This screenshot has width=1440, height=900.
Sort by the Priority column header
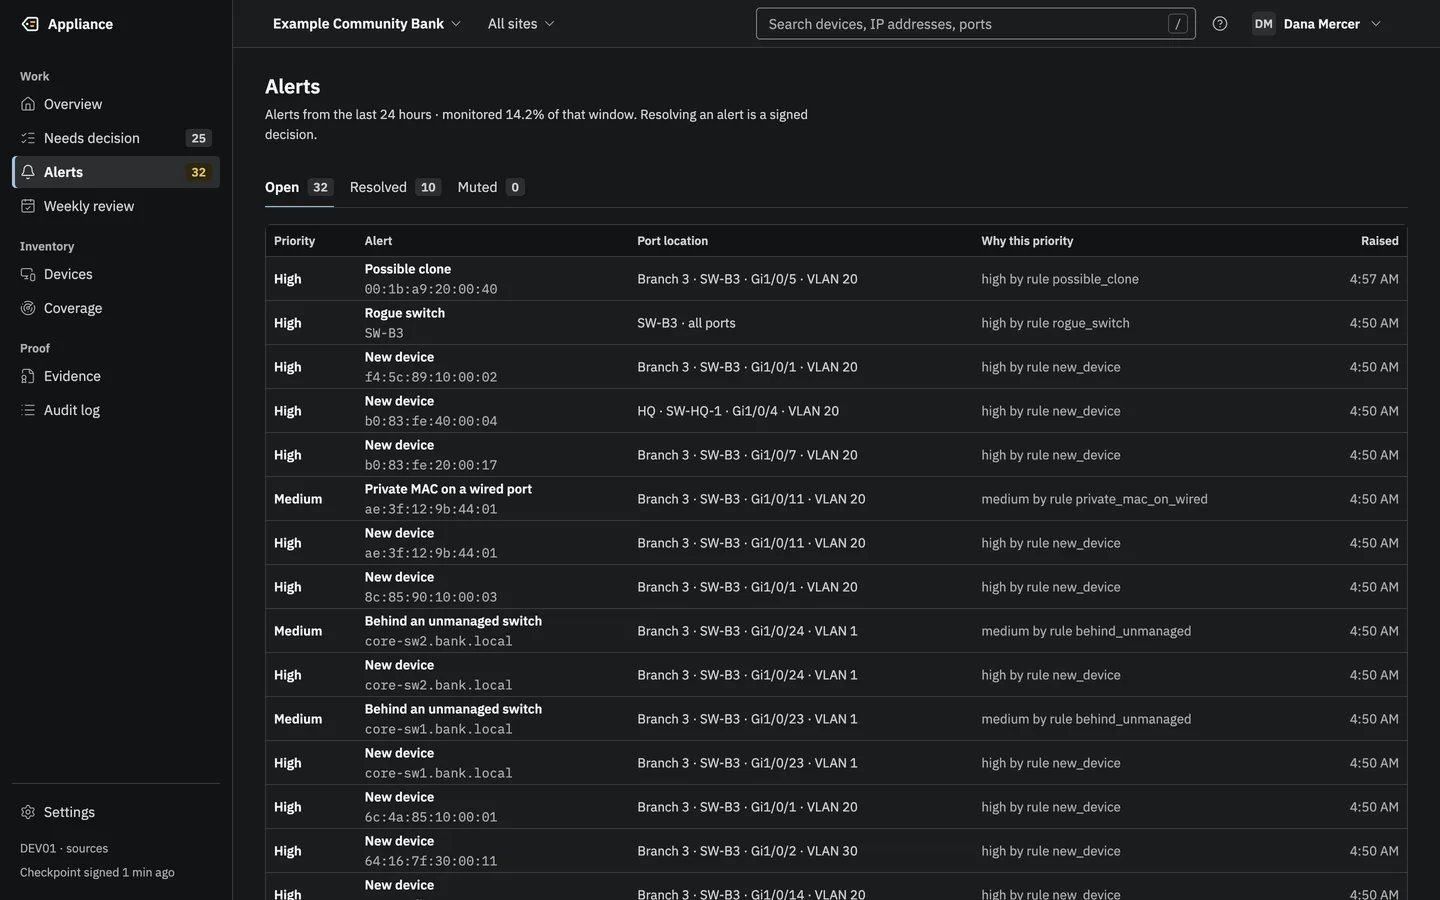294,241
